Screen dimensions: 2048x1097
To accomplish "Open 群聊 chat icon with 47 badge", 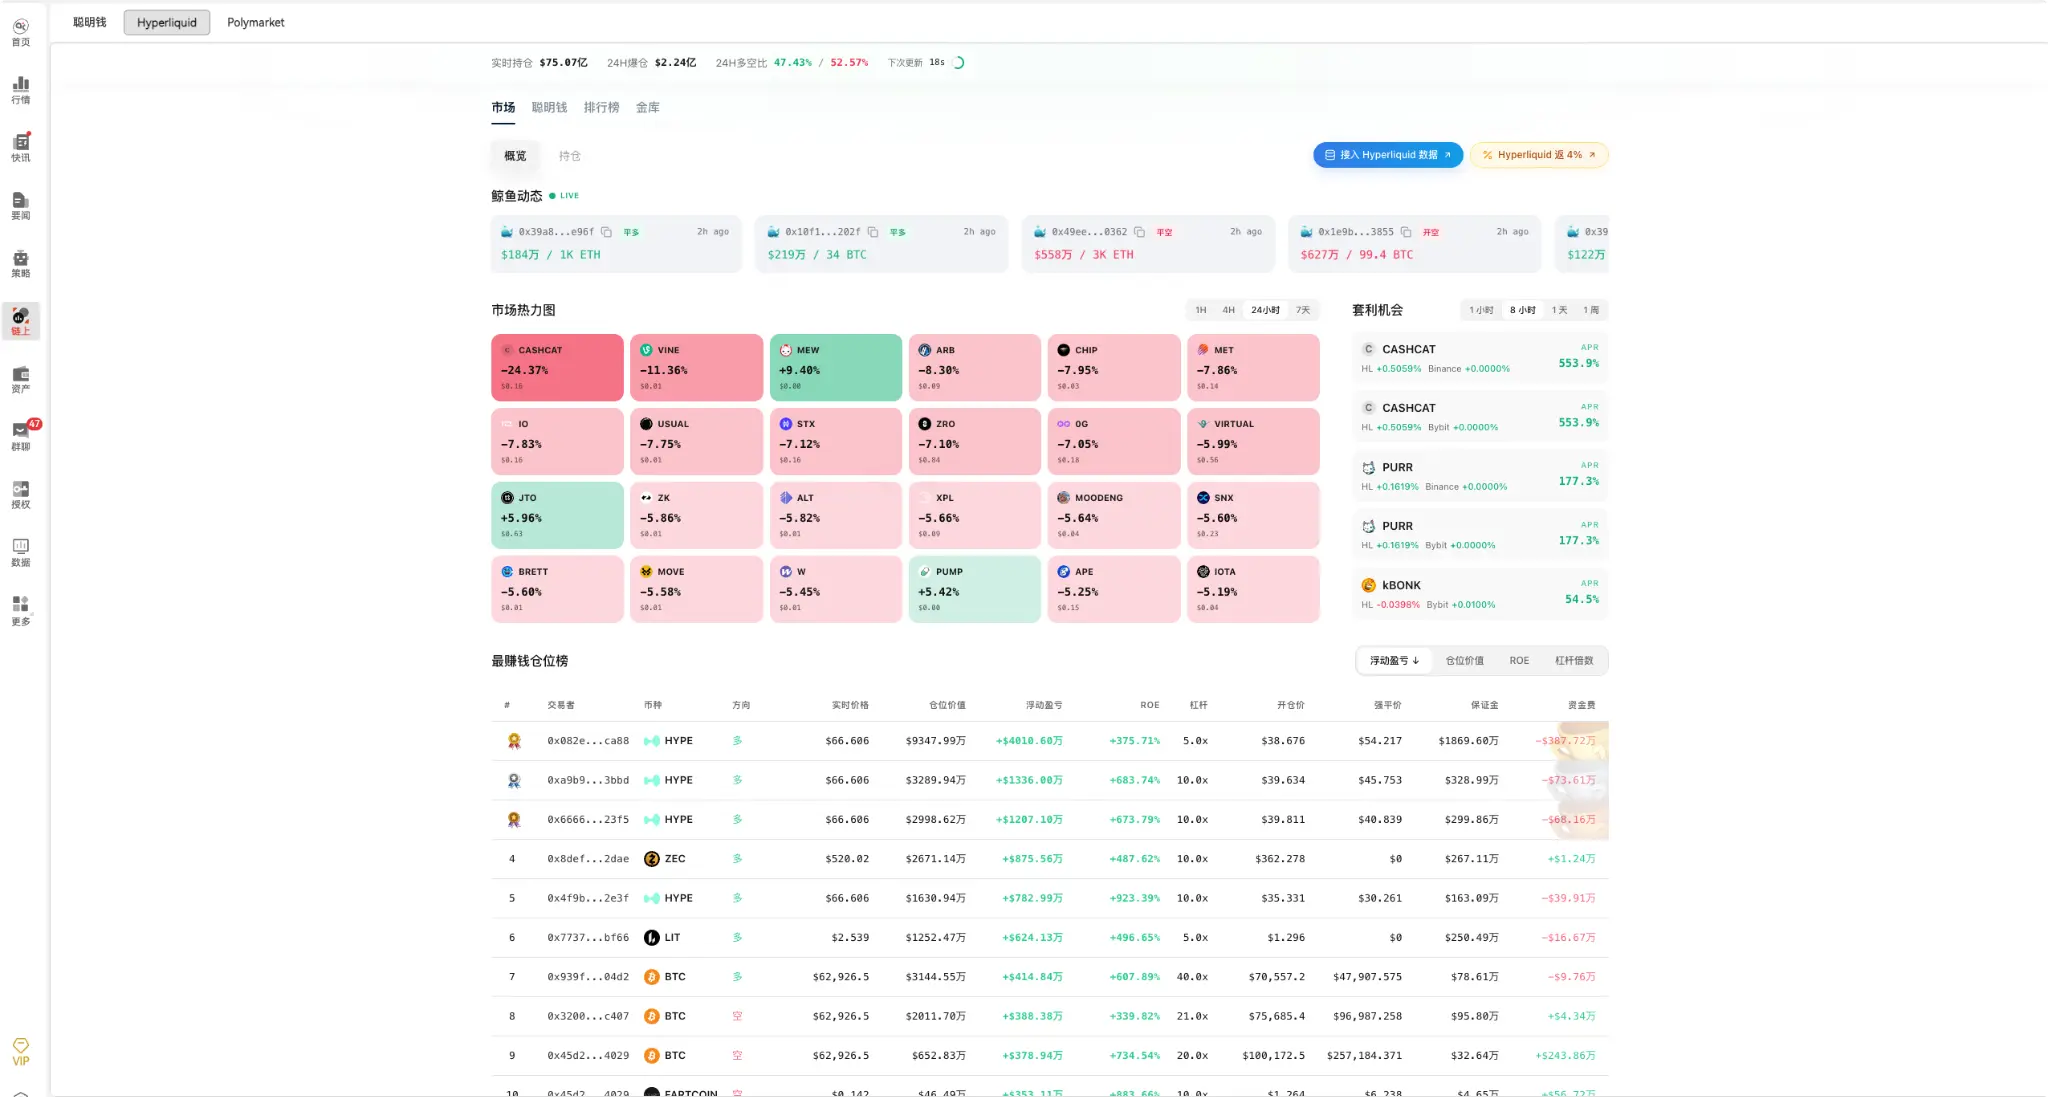I will (20, 436).
